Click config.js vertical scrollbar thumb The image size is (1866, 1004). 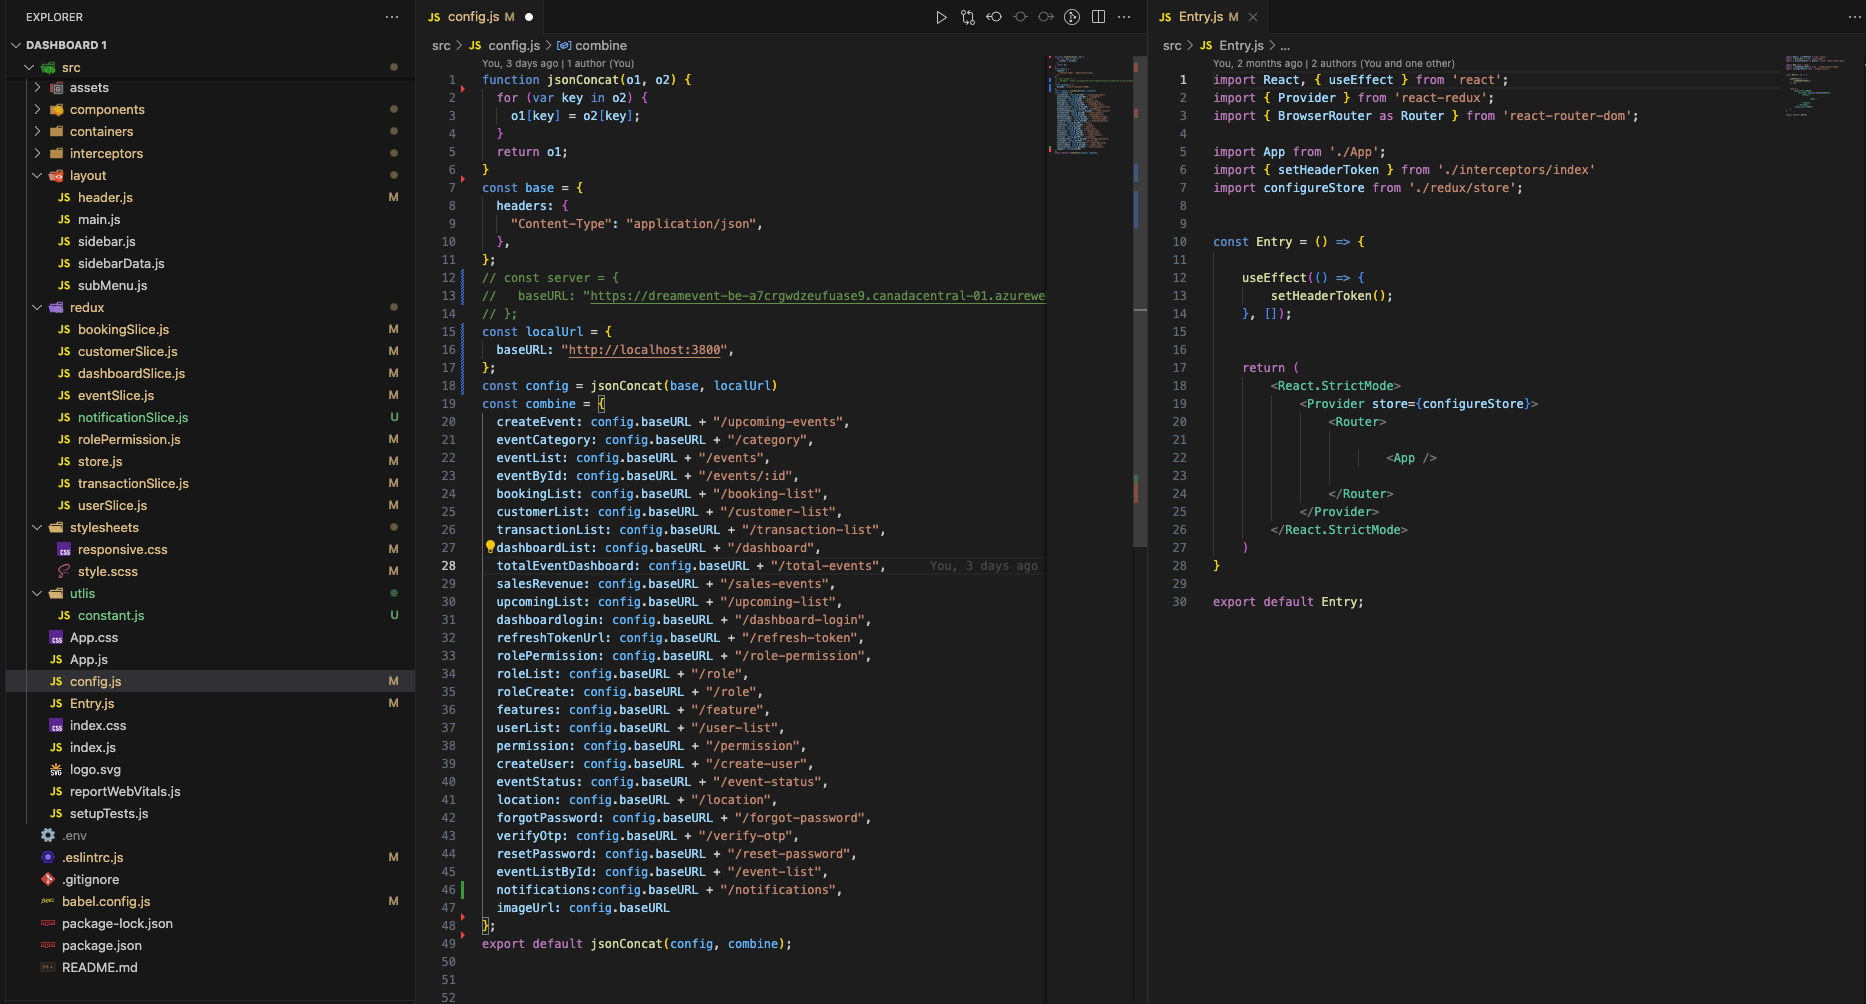[x=1139, y=300]
